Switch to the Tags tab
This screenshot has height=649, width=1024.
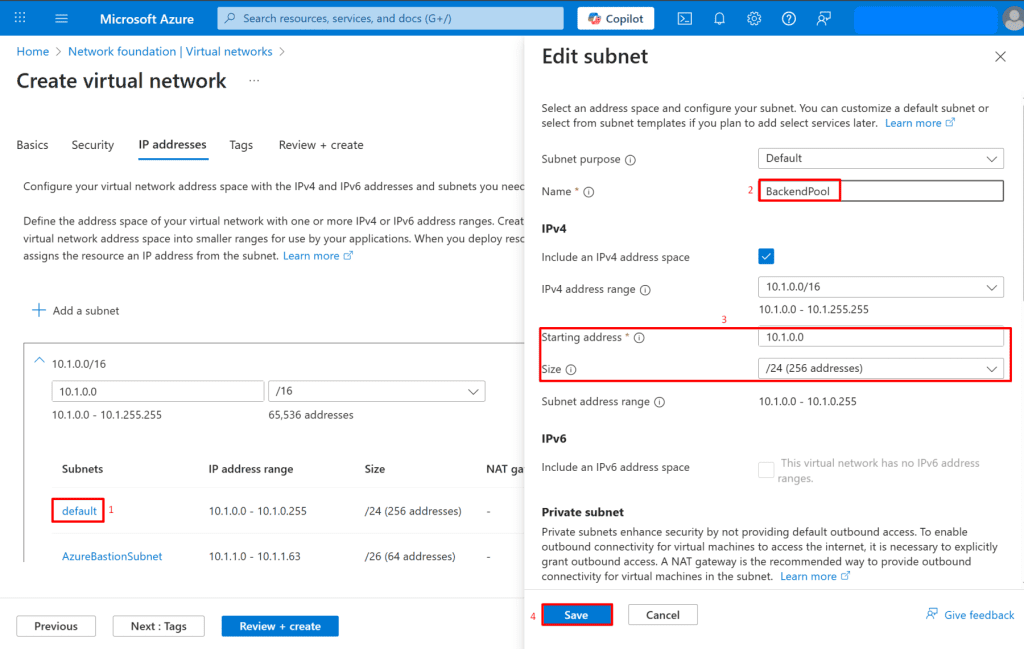(x=241, y=145)
